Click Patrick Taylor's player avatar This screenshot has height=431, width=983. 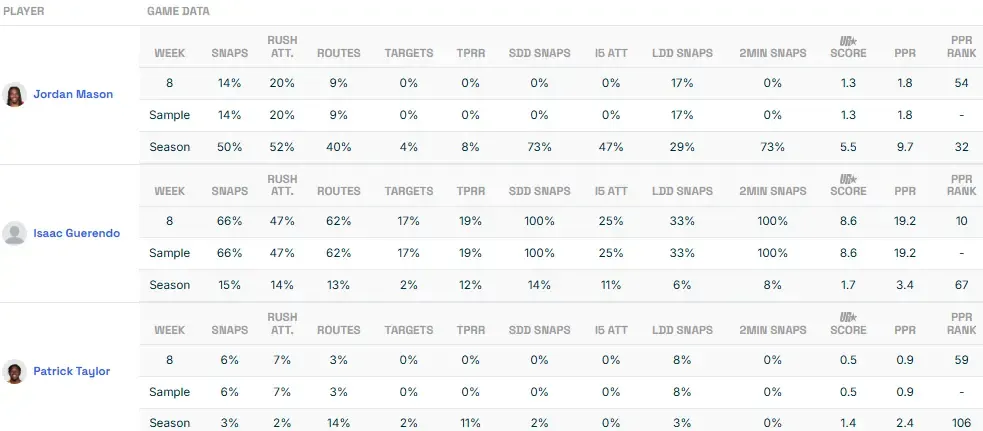(x=14, y=371)
